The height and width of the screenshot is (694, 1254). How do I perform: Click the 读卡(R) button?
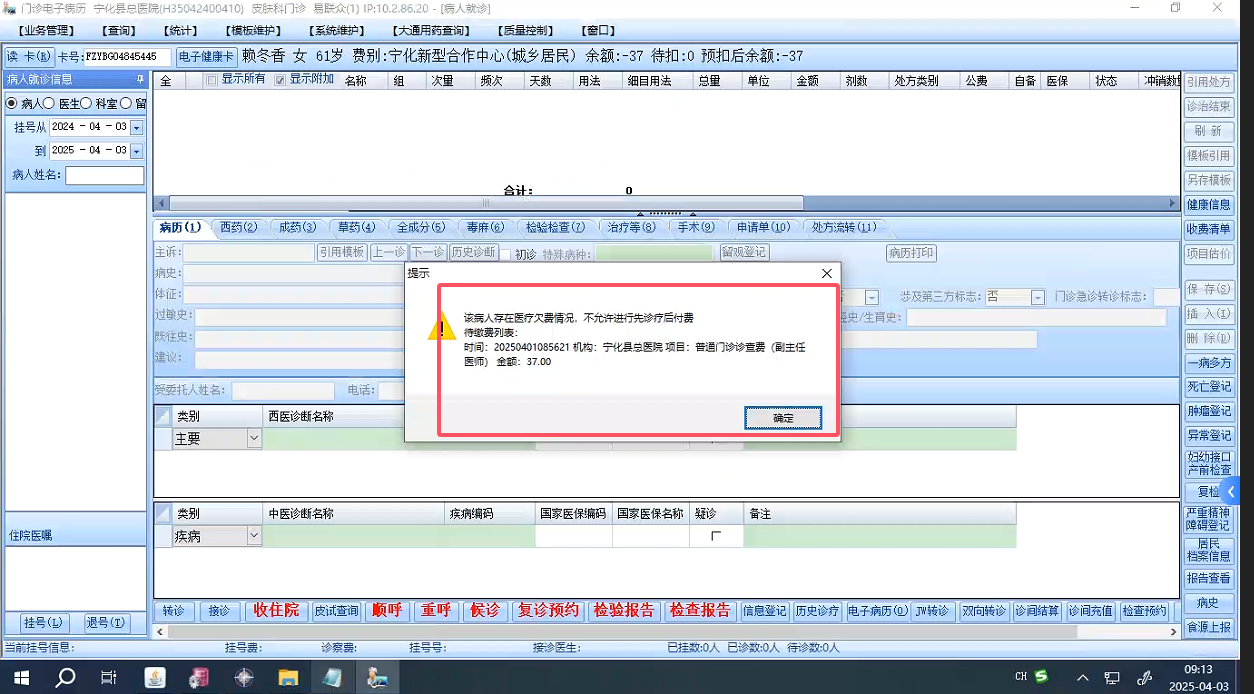[28, 57]
